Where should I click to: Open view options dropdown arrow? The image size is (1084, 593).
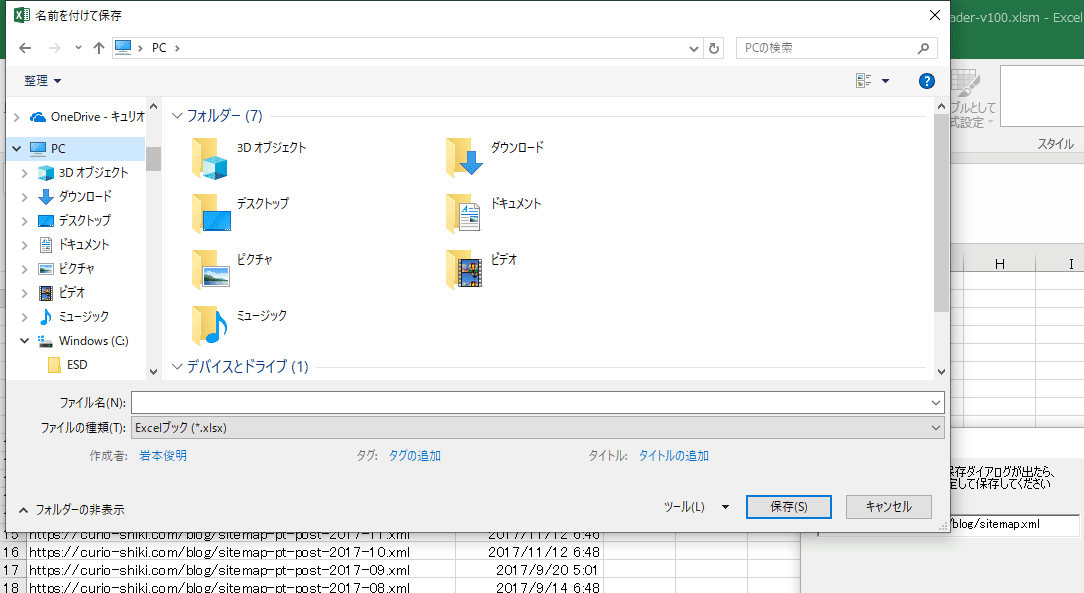pyautogui.click(x=885, y=81)
